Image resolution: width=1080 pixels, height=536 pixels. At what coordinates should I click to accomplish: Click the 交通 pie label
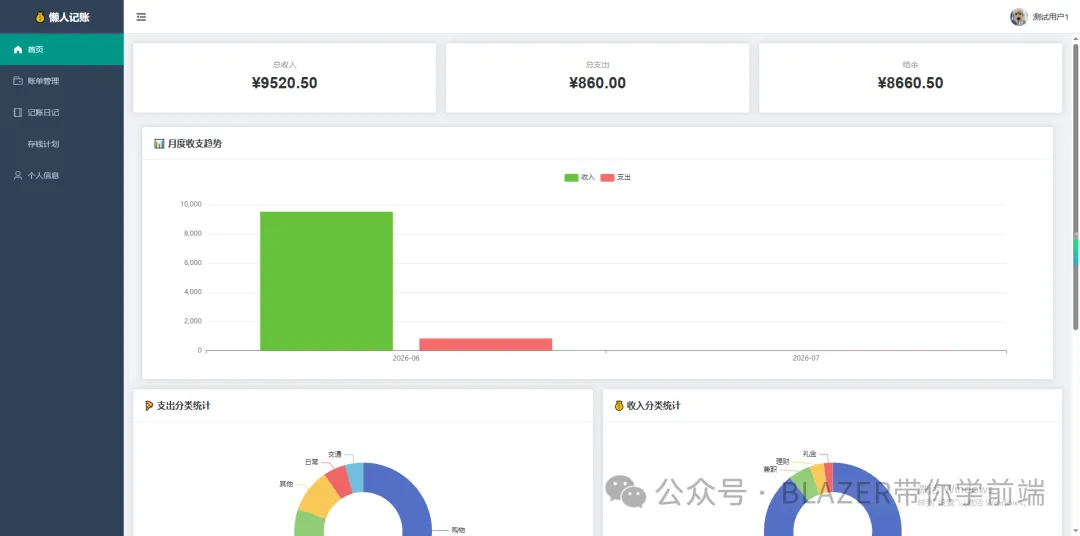tap(335, 454)
